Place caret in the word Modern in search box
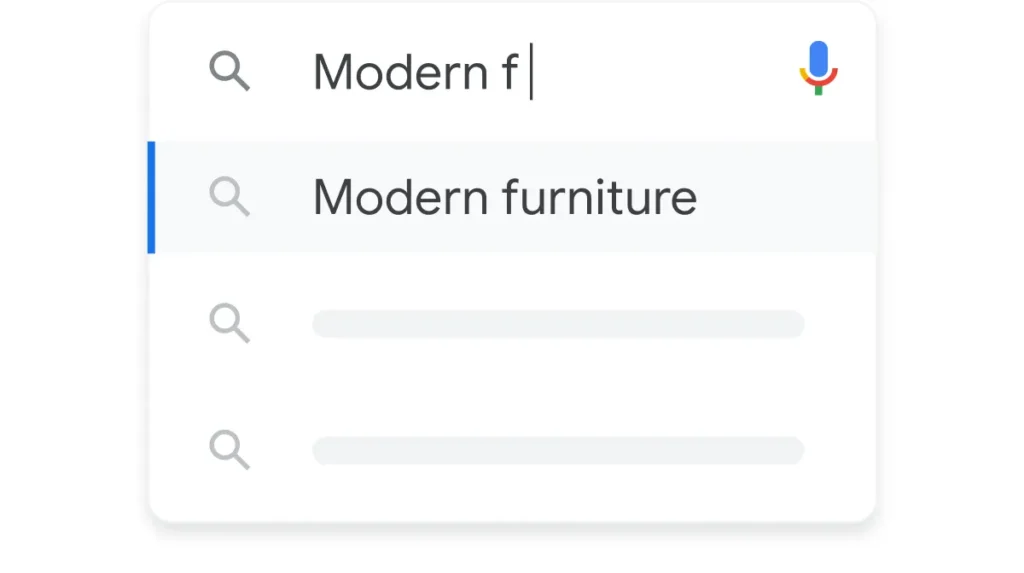This screenshot has height=573, width=1024. pos(400,71)
